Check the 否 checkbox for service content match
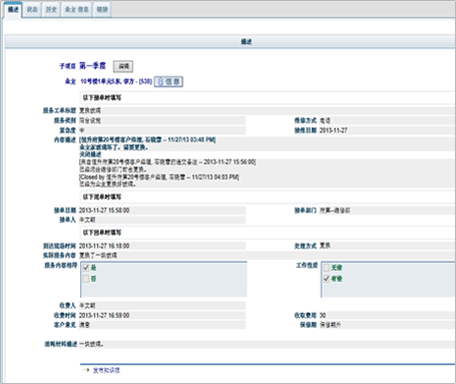Viewport: 456px width, 384px height. pyautogui.click(x=86, y=278)
